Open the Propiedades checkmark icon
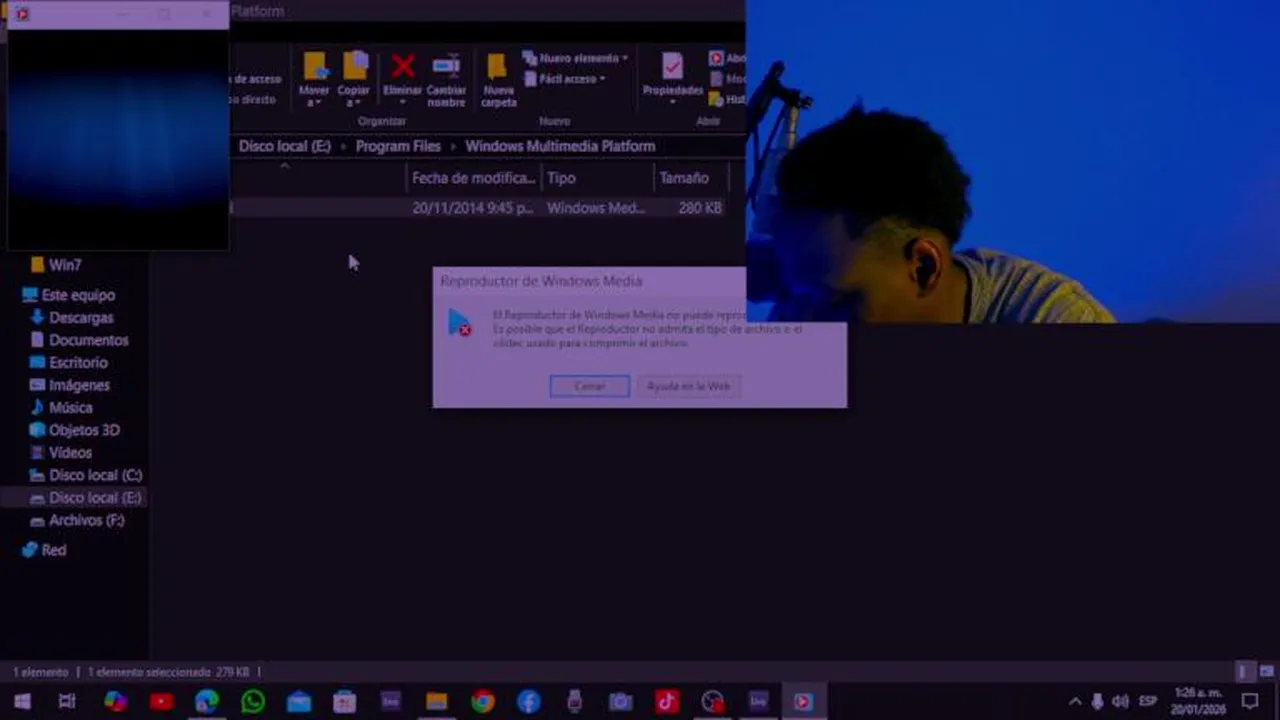 coord(672,66)
